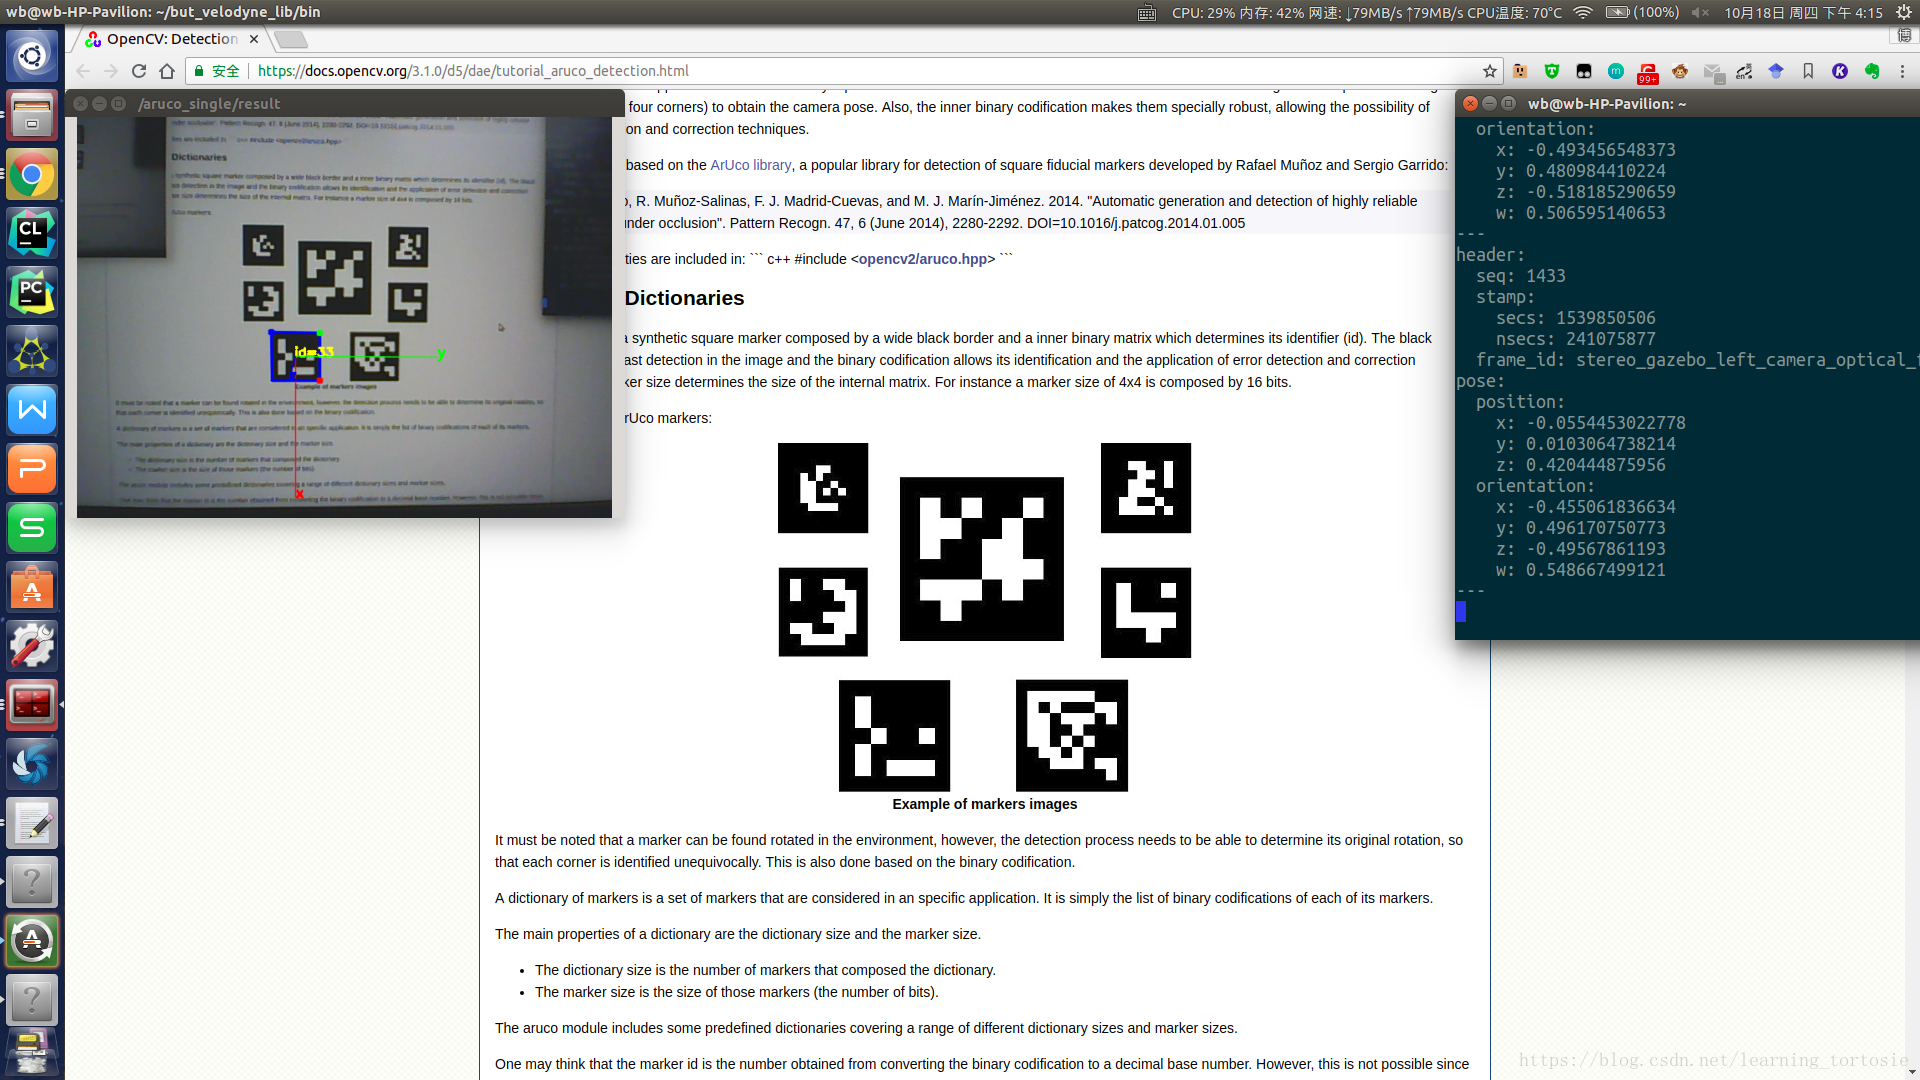Open the opencv2/aruco.hpp link
The height and width of the screenshot is (1080, 1920).
click(x=923, y=259)
